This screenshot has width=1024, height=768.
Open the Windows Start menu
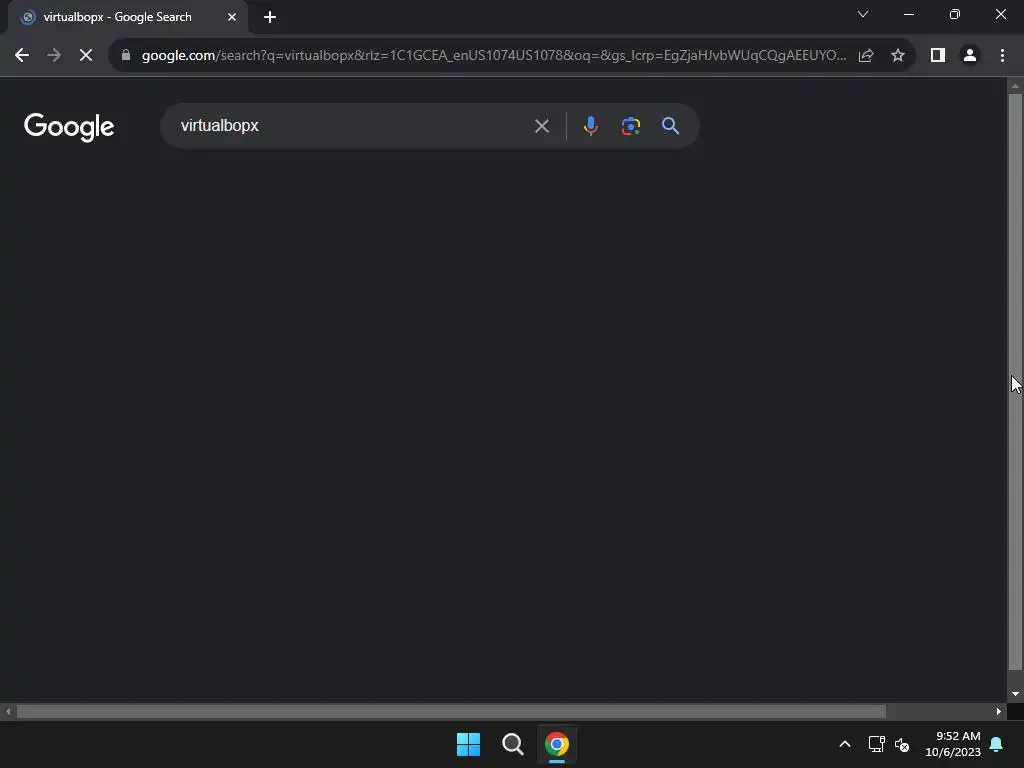pyautogui.click(x=468, y=744)
